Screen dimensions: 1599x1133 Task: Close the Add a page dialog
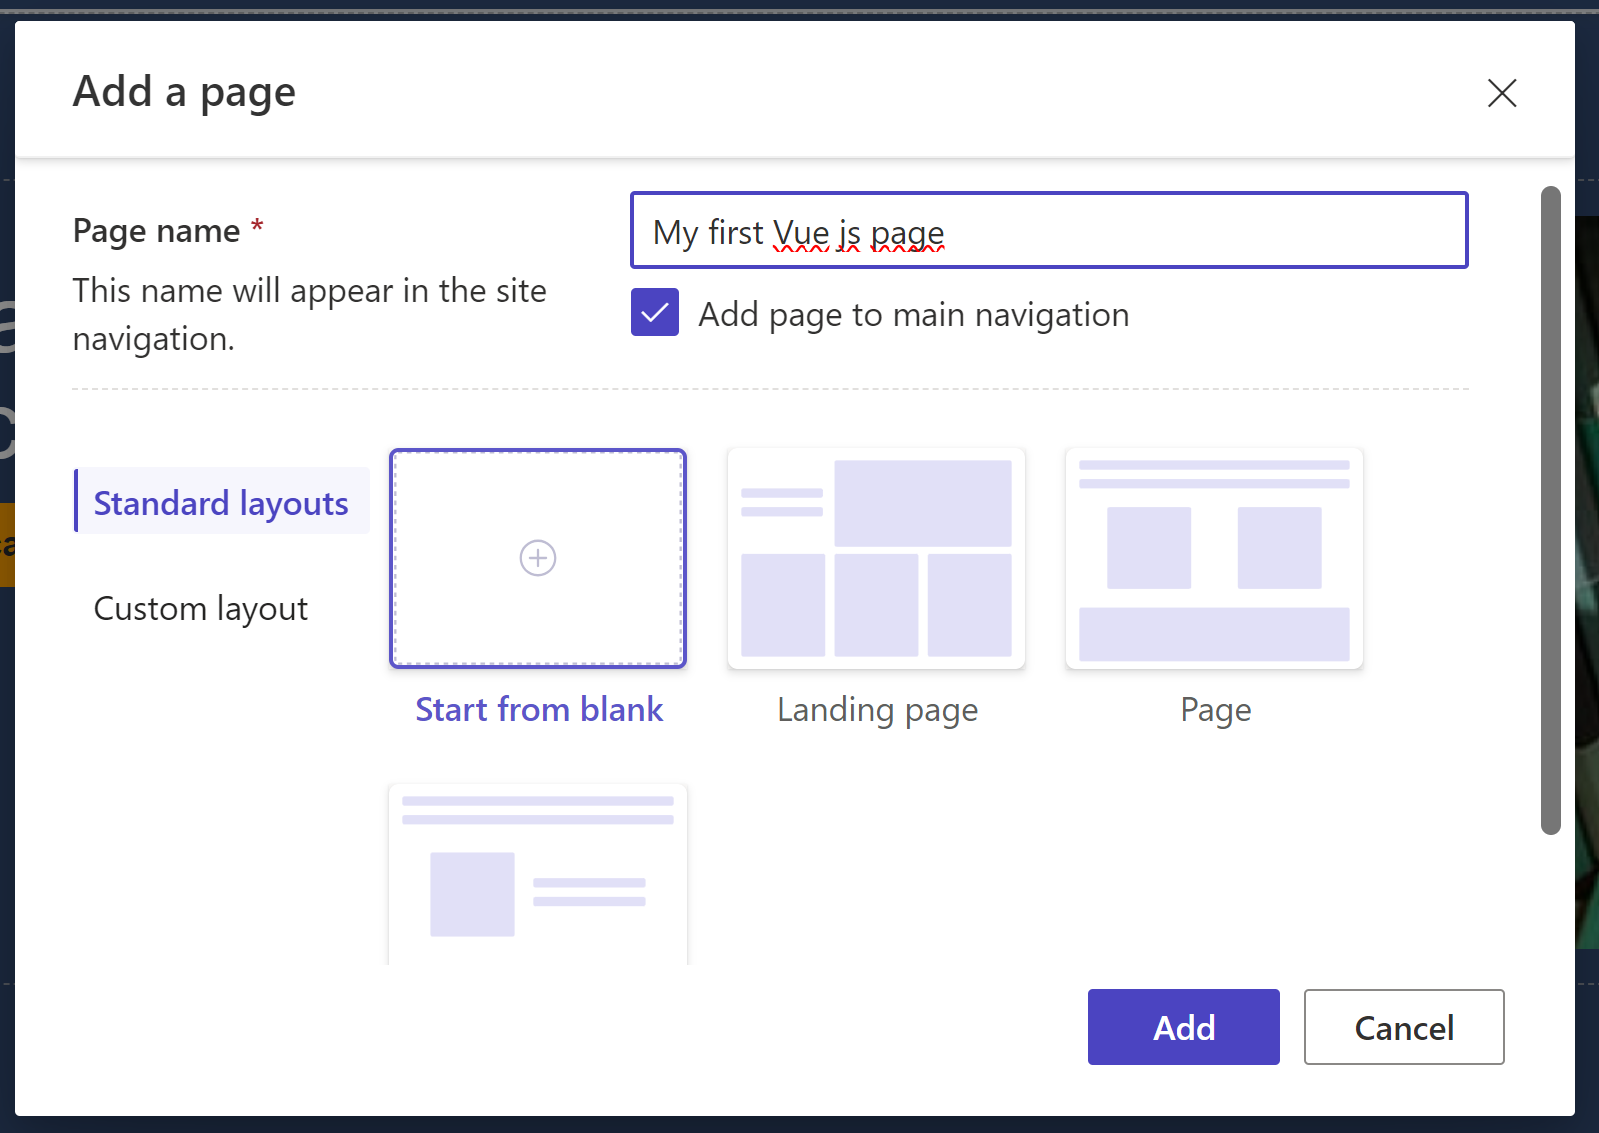tap(1501, 93)
